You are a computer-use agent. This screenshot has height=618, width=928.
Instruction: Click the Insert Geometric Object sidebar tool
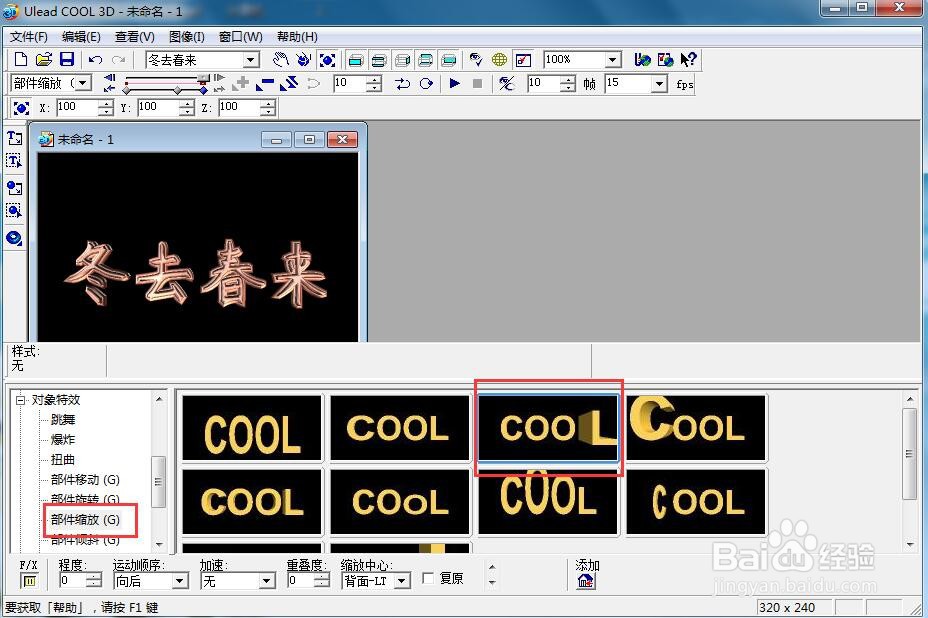pyautogui.click(x=14, y=238)
